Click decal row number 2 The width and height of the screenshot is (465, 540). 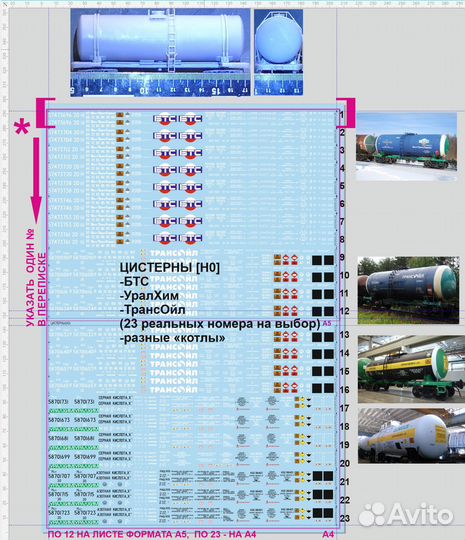(x=342, y=132)
